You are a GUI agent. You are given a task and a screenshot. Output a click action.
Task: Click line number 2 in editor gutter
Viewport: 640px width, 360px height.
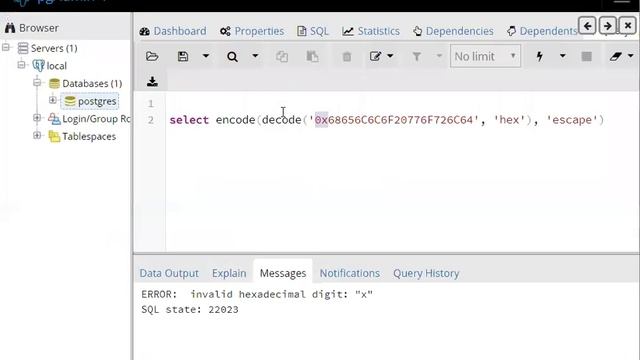pos(151,120)
